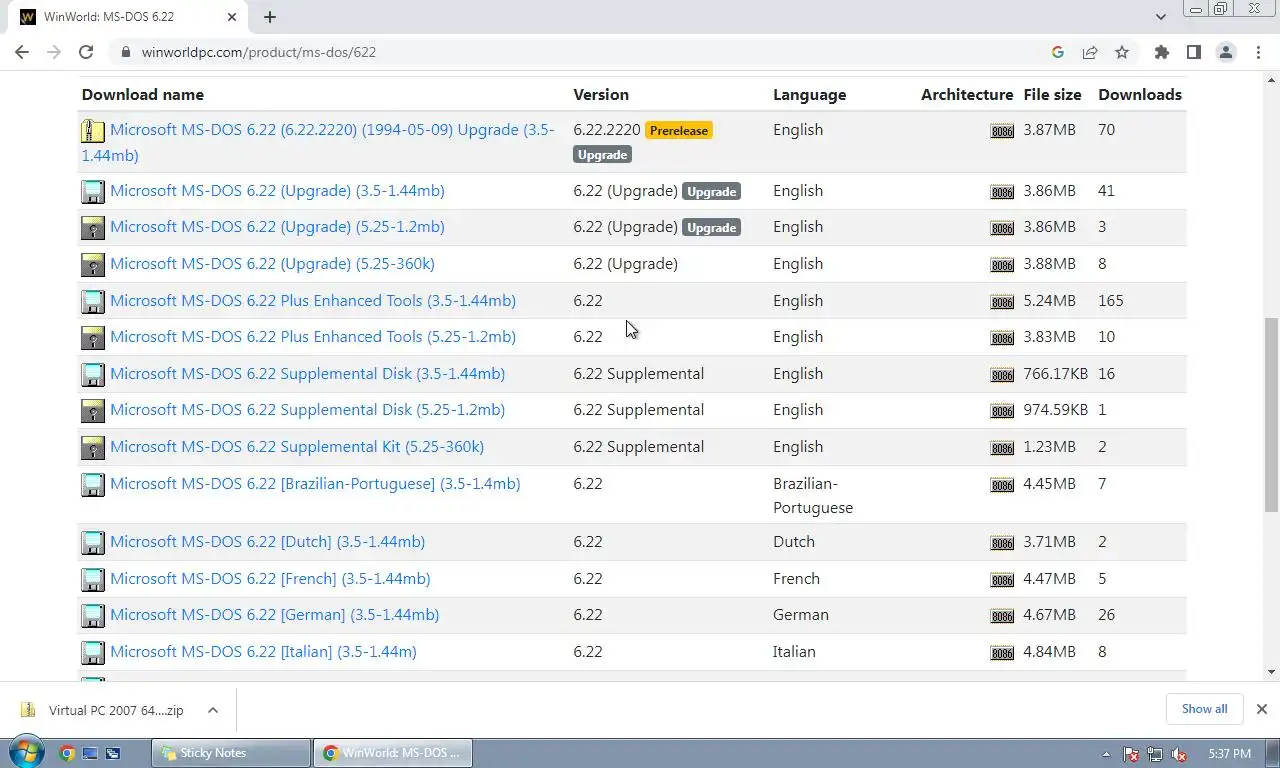Open MS-DOS 6.22 (Upgrade) (3.5-1.44mb) link
Screen dimensions: 1280x768
(x=277, y=190)
